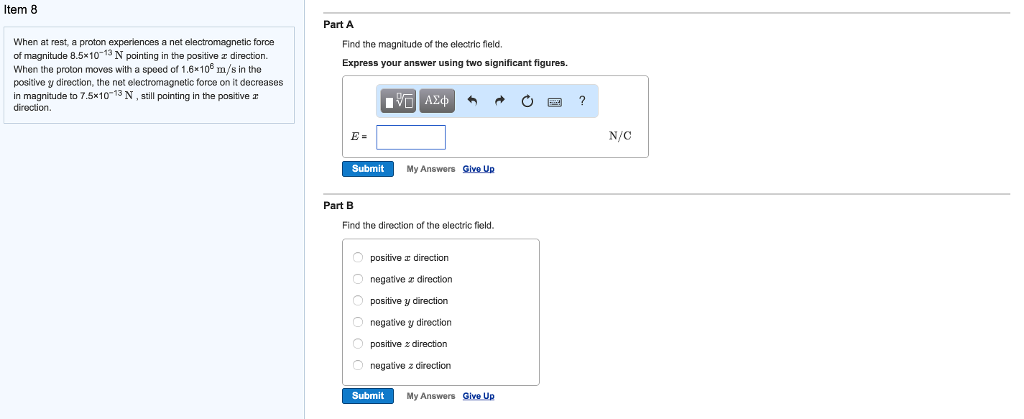
Task: Click the undo arrow in answer toolbar
Action: click(x=473, y=101)
